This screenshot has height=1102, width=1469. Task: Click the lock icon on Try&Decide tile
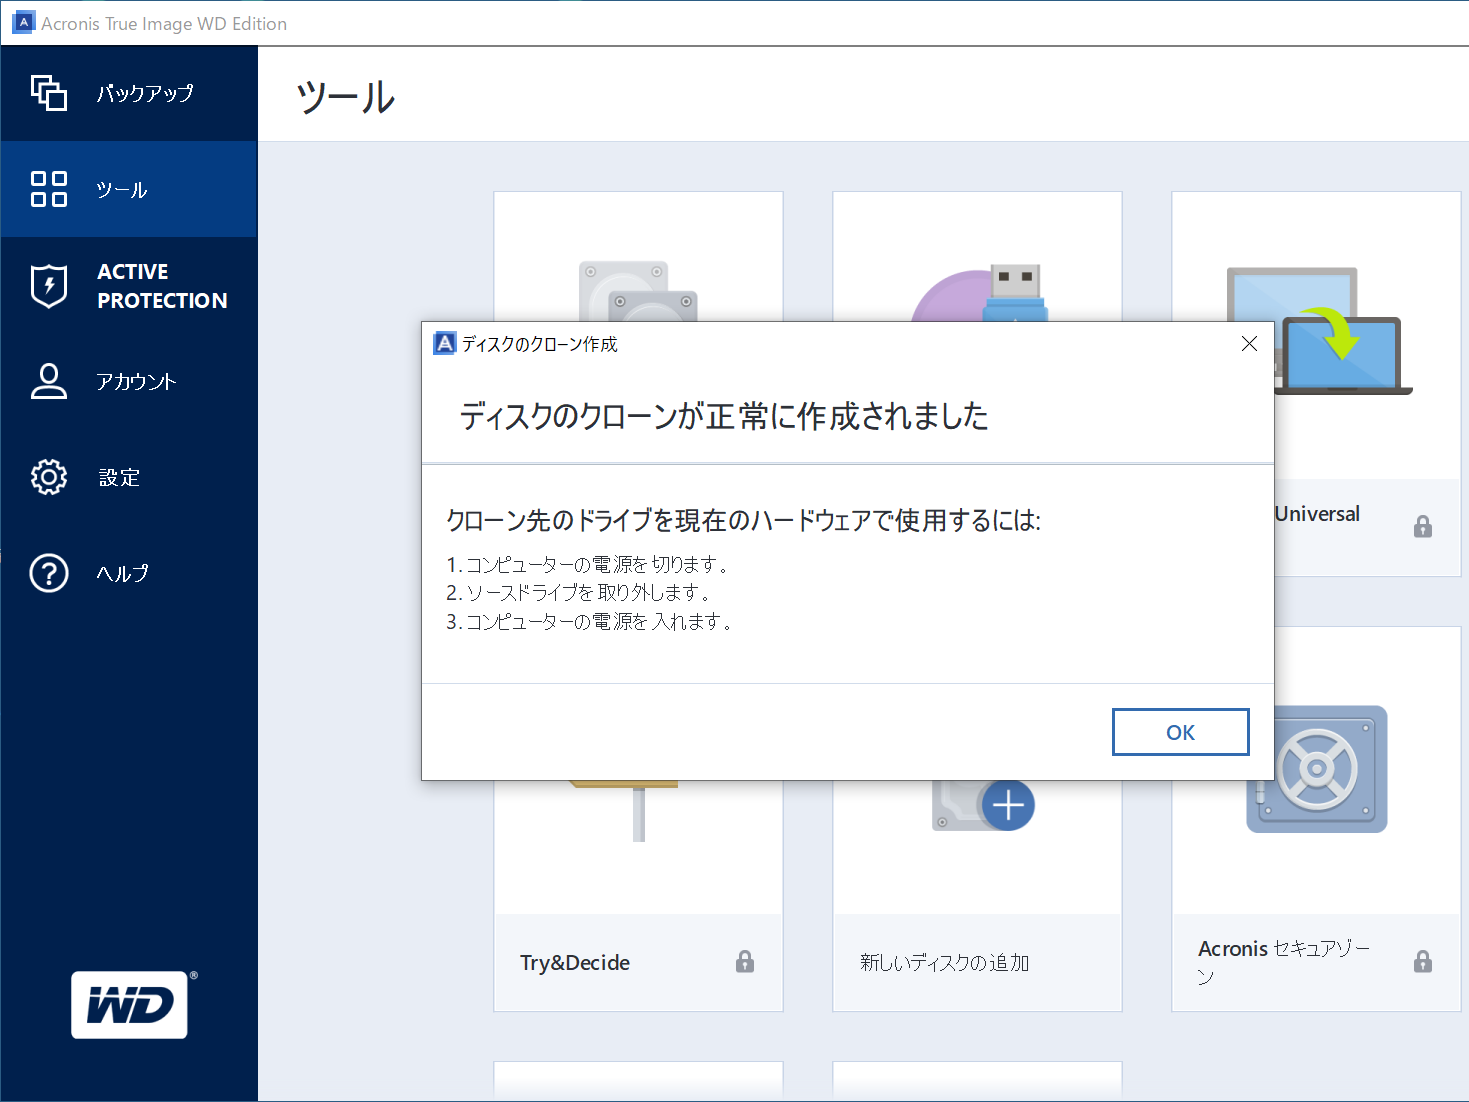744,961
